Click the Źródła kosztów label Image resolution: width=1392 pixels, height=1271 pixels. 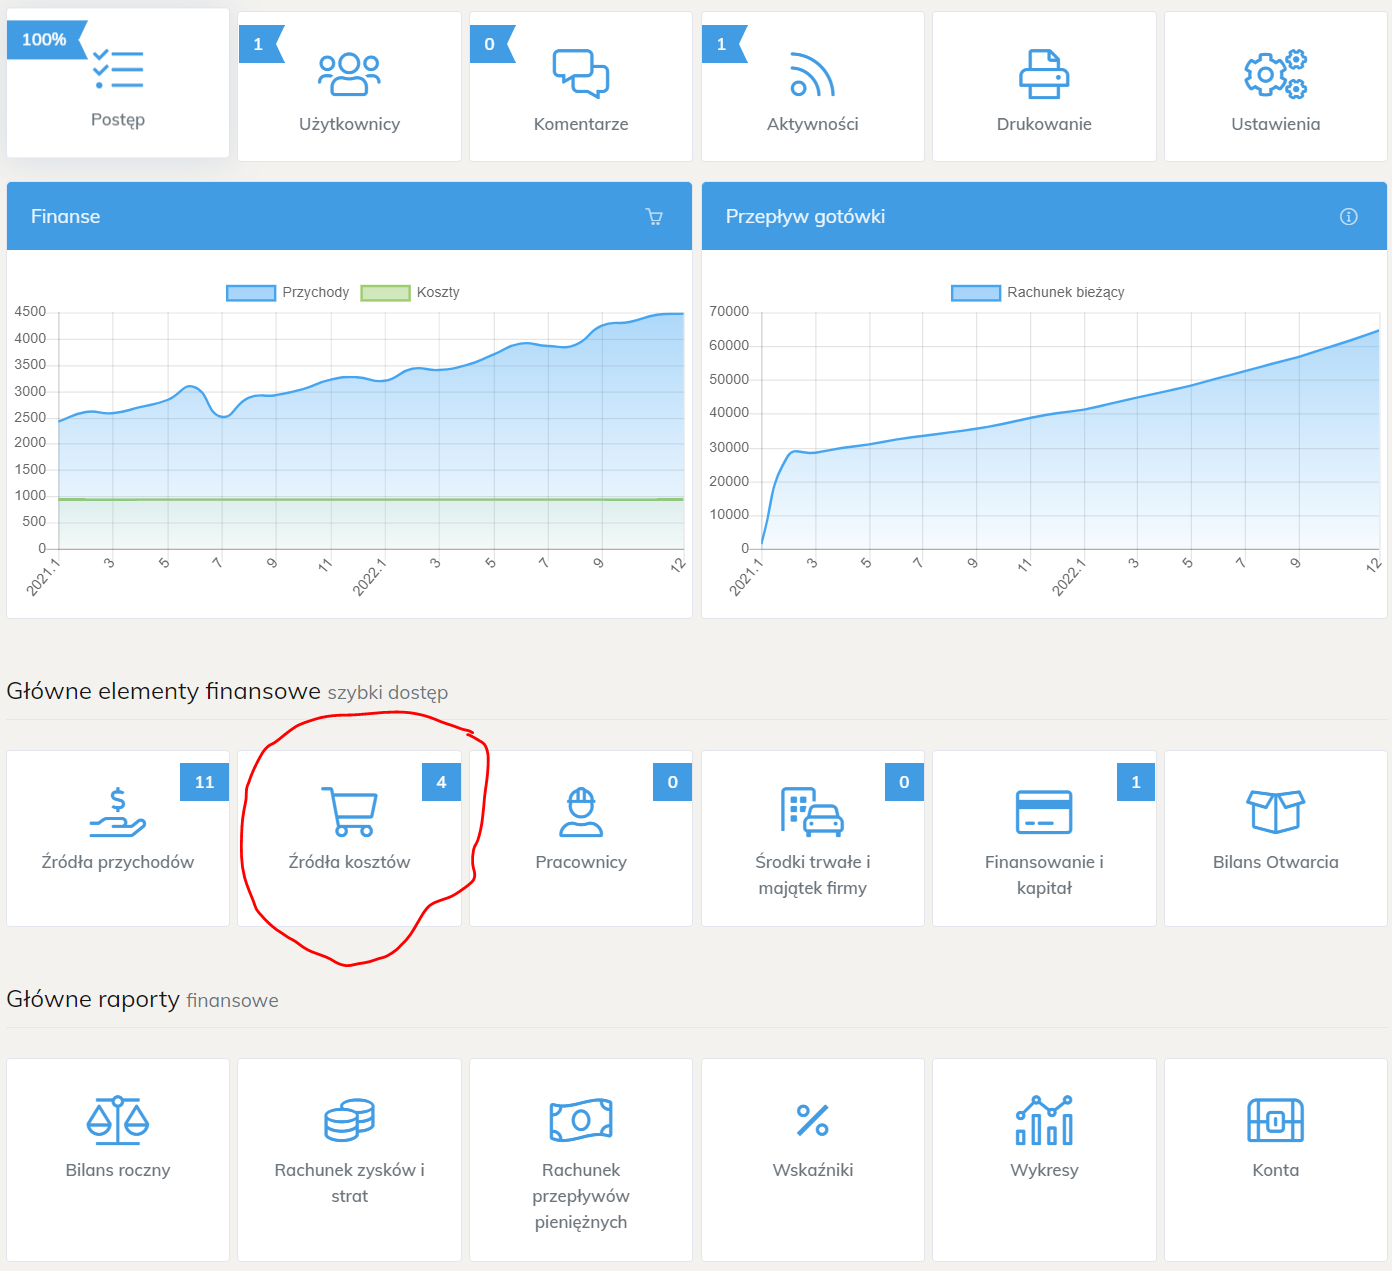point(349,862)
